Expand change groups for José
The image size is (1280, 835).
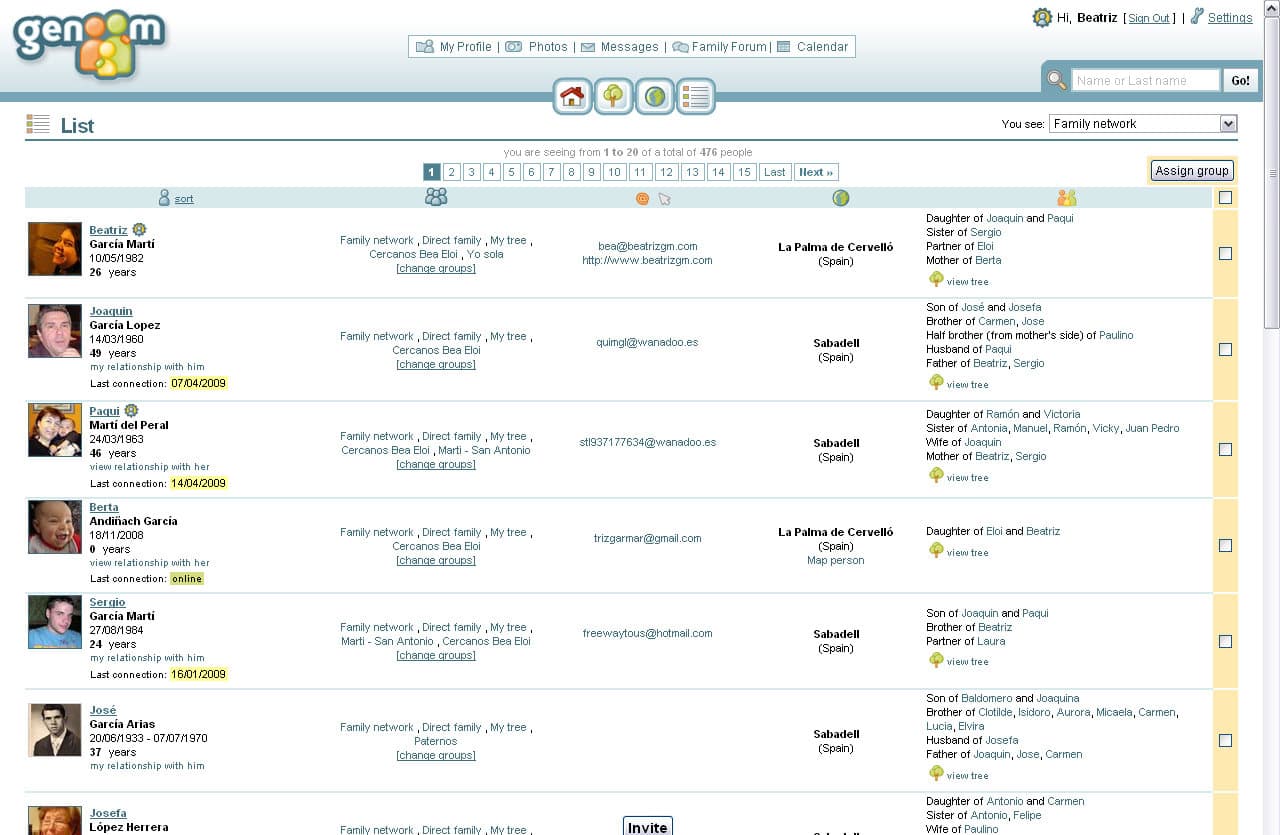(x=436, y=755)
